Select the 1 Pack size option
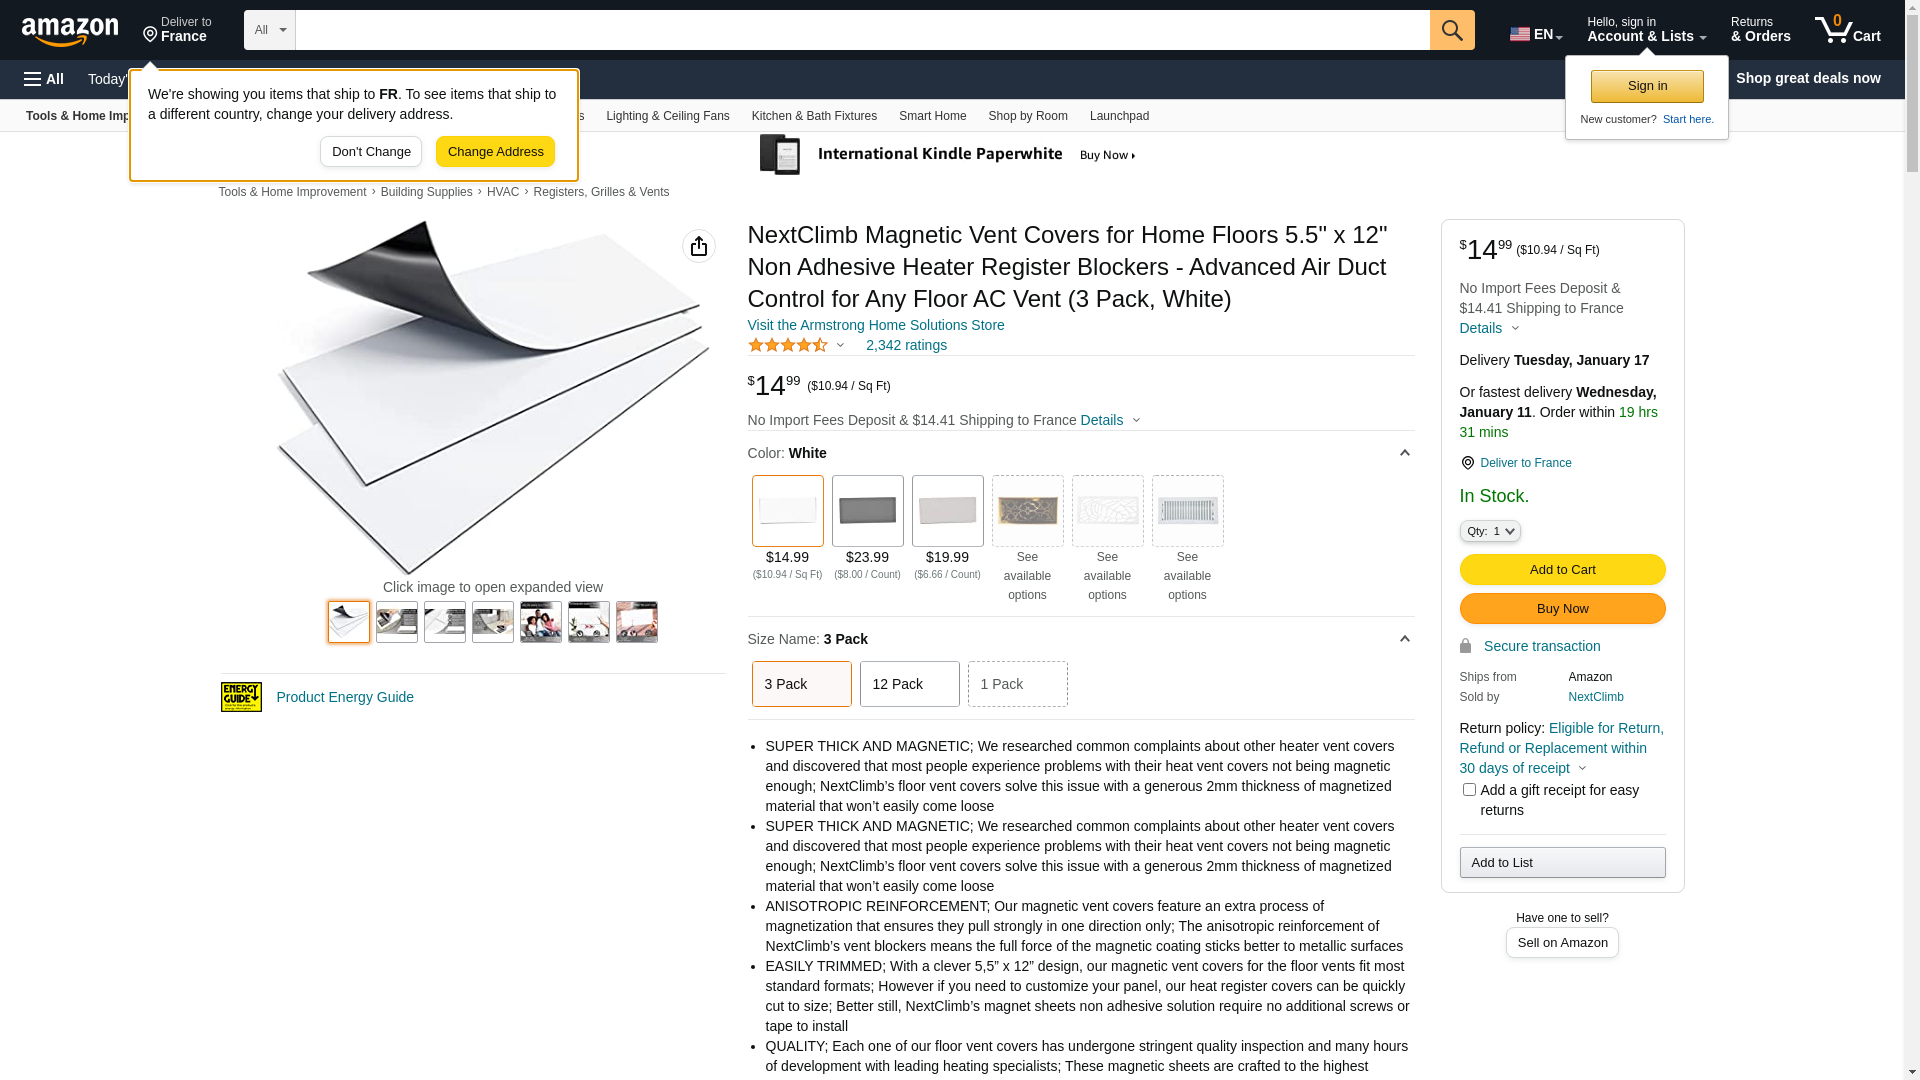The width and height of the screenshot is (1920, 1080). click(1017, 684)
